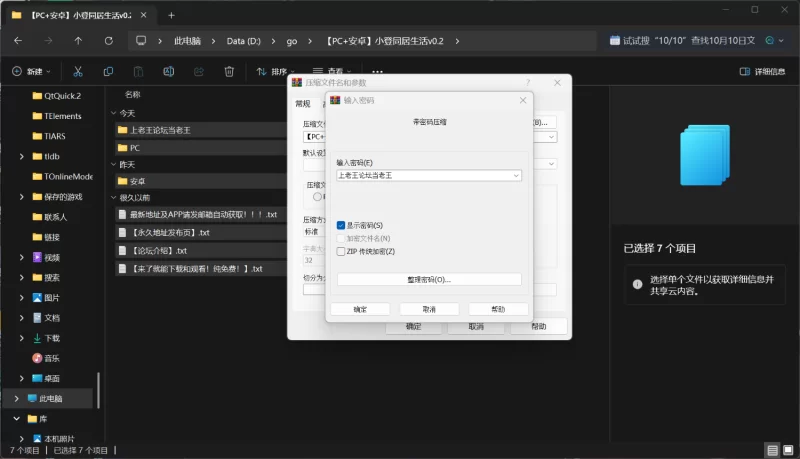Viewport: 800px width, 459px height.
Task: Click the Delete trash icon
Action: 229,71
